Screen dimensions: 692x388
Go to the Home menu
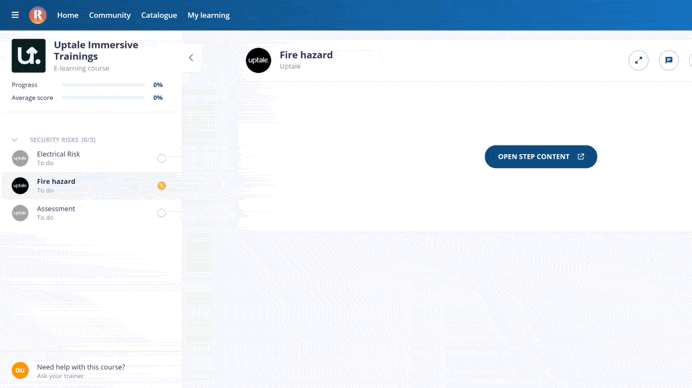68,15
